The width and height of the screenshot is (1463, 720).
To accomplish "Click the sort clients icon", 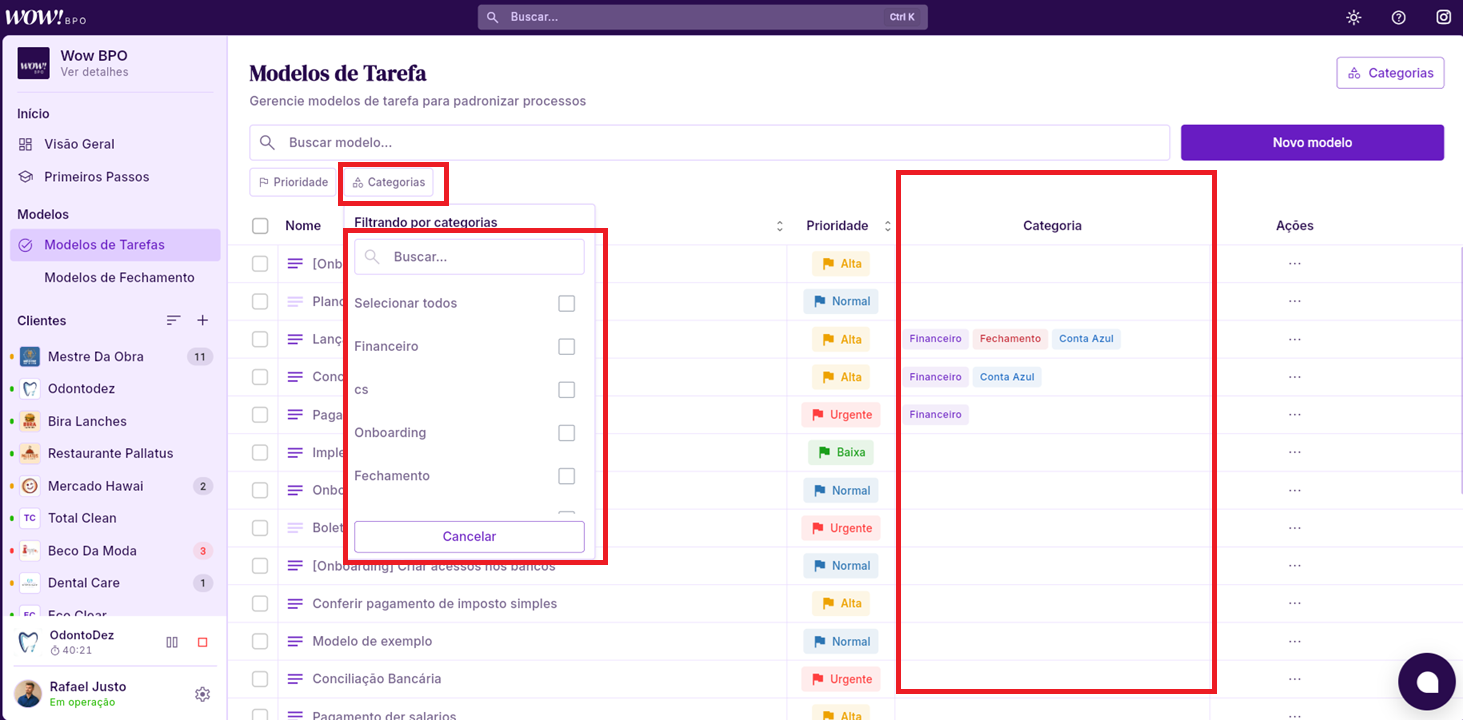I will click(174, 320).
